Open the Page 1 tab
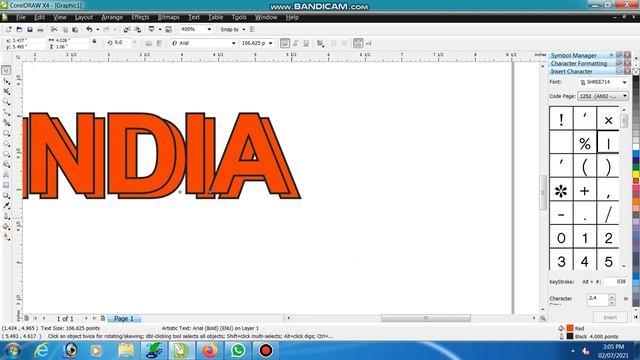The image size is (640, 360). (124, 318)
